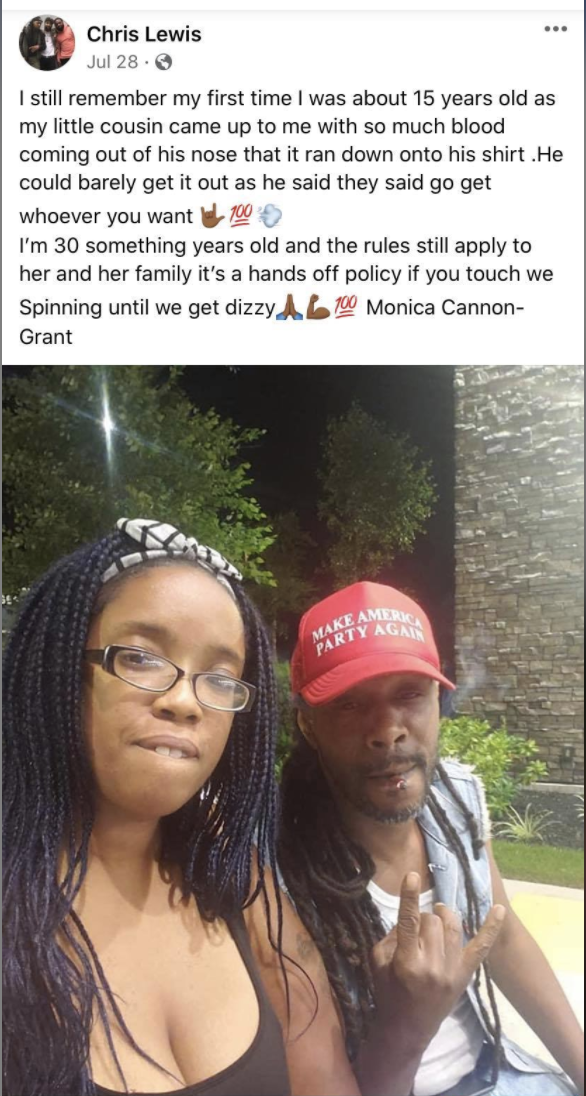586x1096 pixels.
Task: Open the attached selfie photo
Action: click(x=293, y=730)
